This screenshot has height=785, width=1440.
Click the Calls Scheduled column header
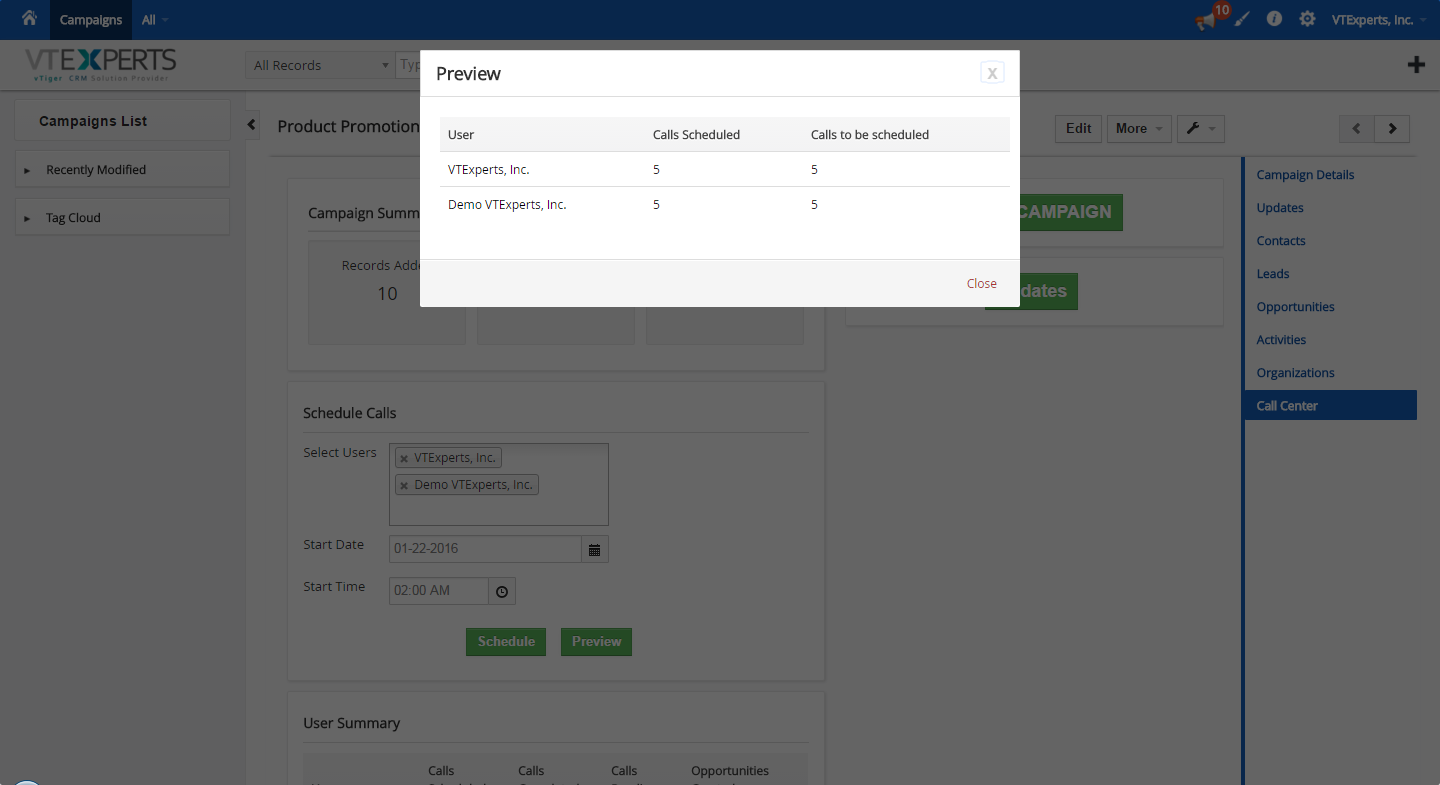696,135
